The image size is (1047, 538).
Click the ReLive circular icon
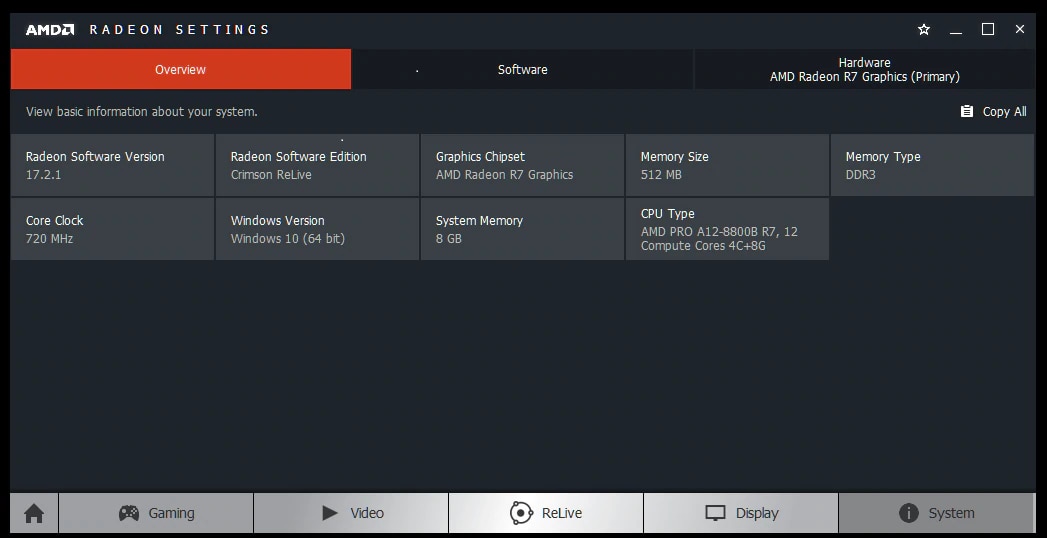click(521, 513)
